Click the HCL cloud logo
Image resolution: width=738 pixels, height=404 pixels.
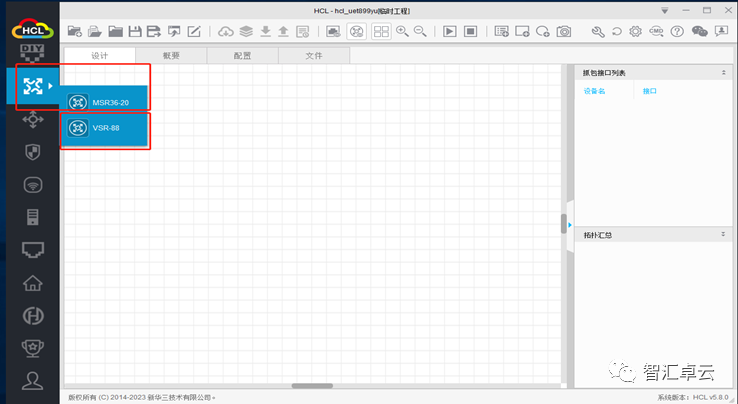(x=32, y=30)
